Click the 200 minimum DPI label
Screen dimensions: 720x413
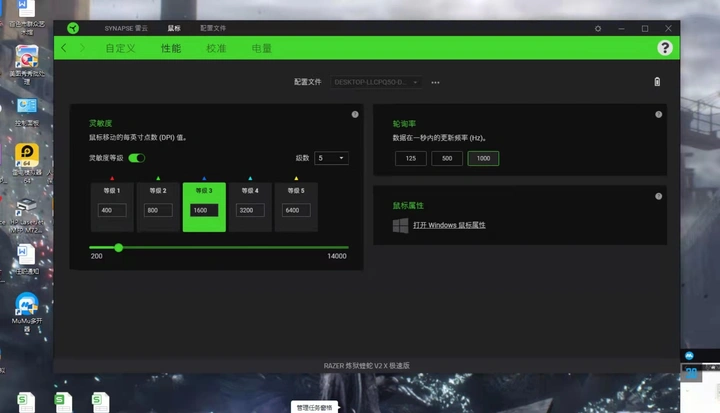click(x=96, y=256)
